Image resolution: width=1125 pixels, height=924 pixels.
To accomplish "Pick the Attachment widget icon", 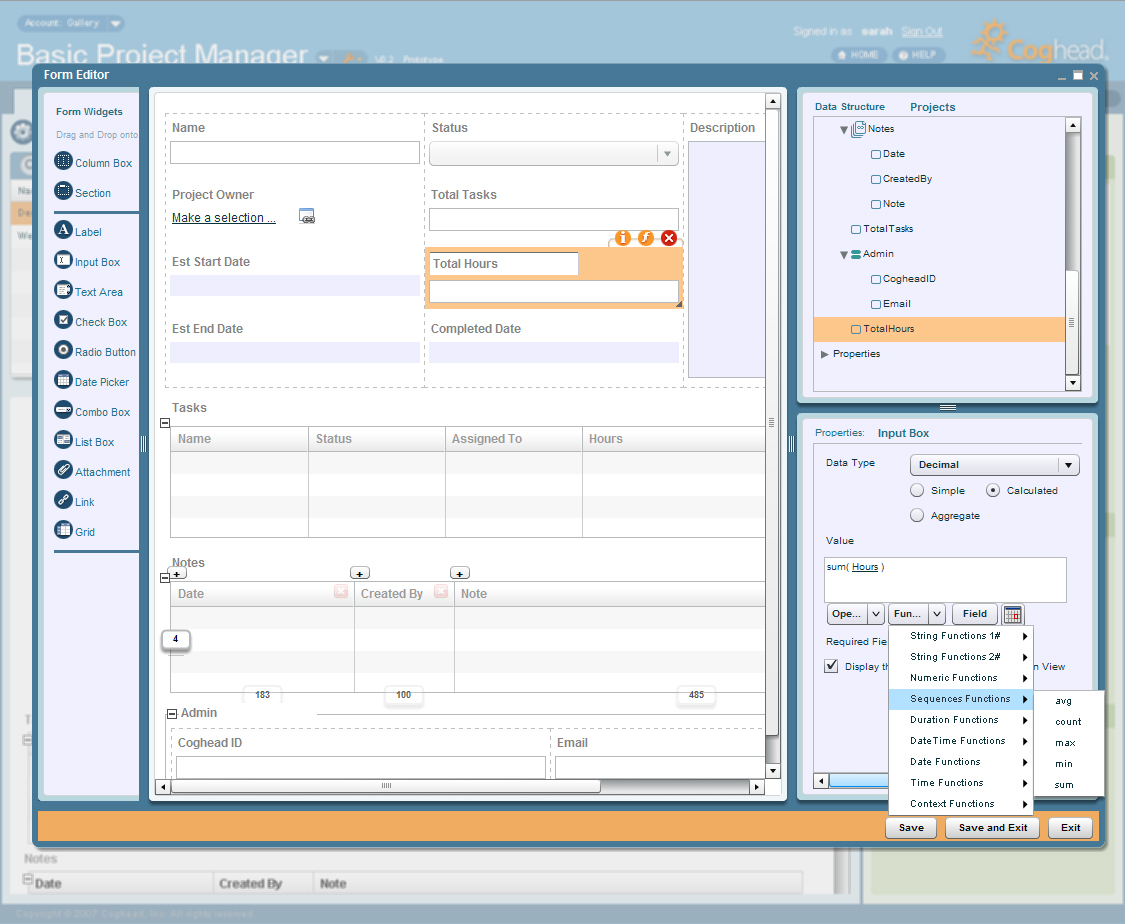I will point(64,471).
